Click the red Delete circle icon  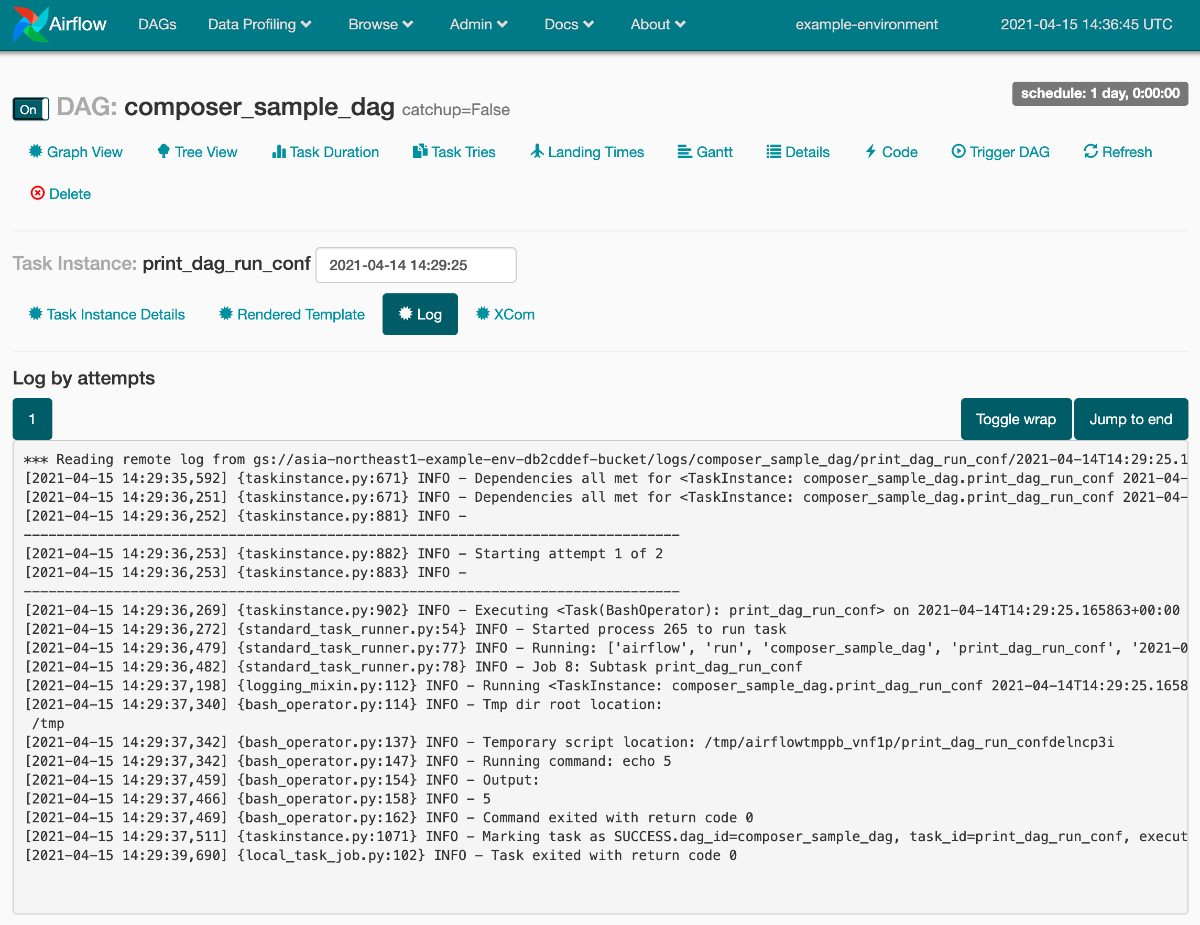pos(38,193)
